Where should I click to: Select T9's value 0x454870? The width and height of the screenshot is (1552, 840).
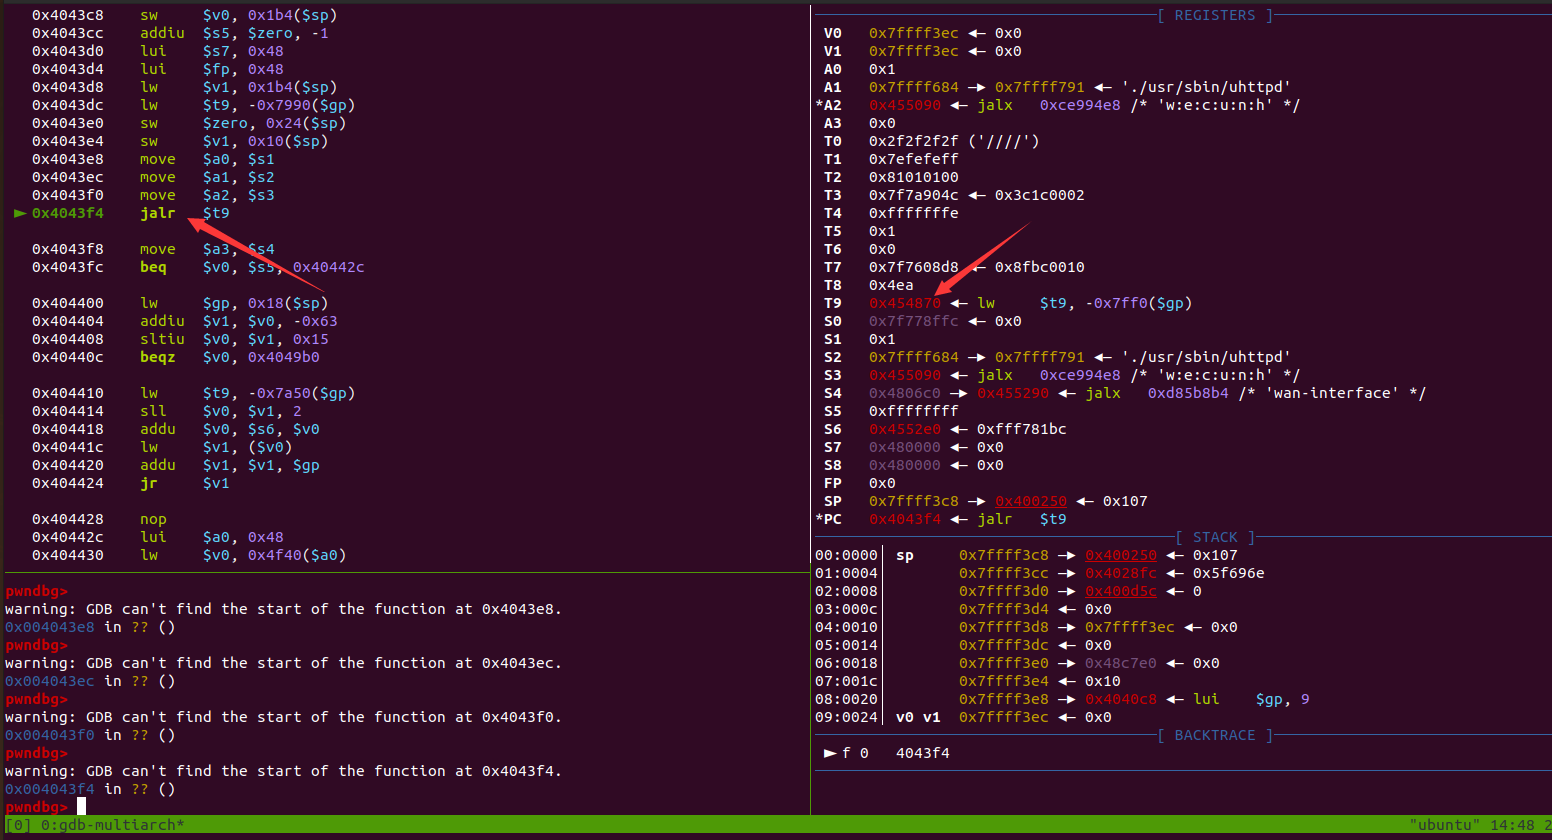[x=905, y=303]
